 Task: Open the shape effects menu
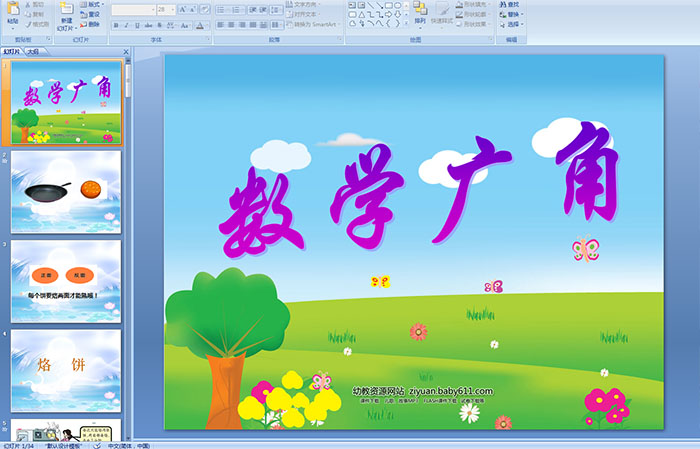(473, 24)
